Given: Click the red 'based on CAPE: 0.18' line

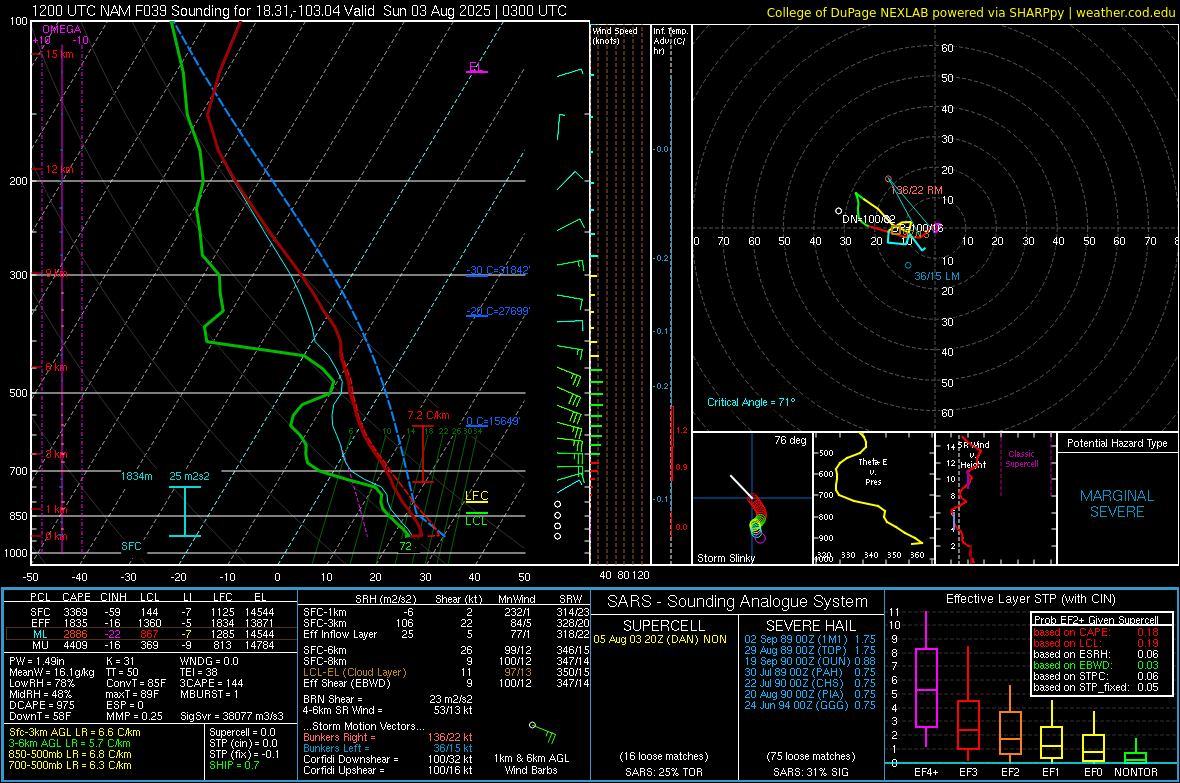Looking at the screenshot, I should point(1096,632).
